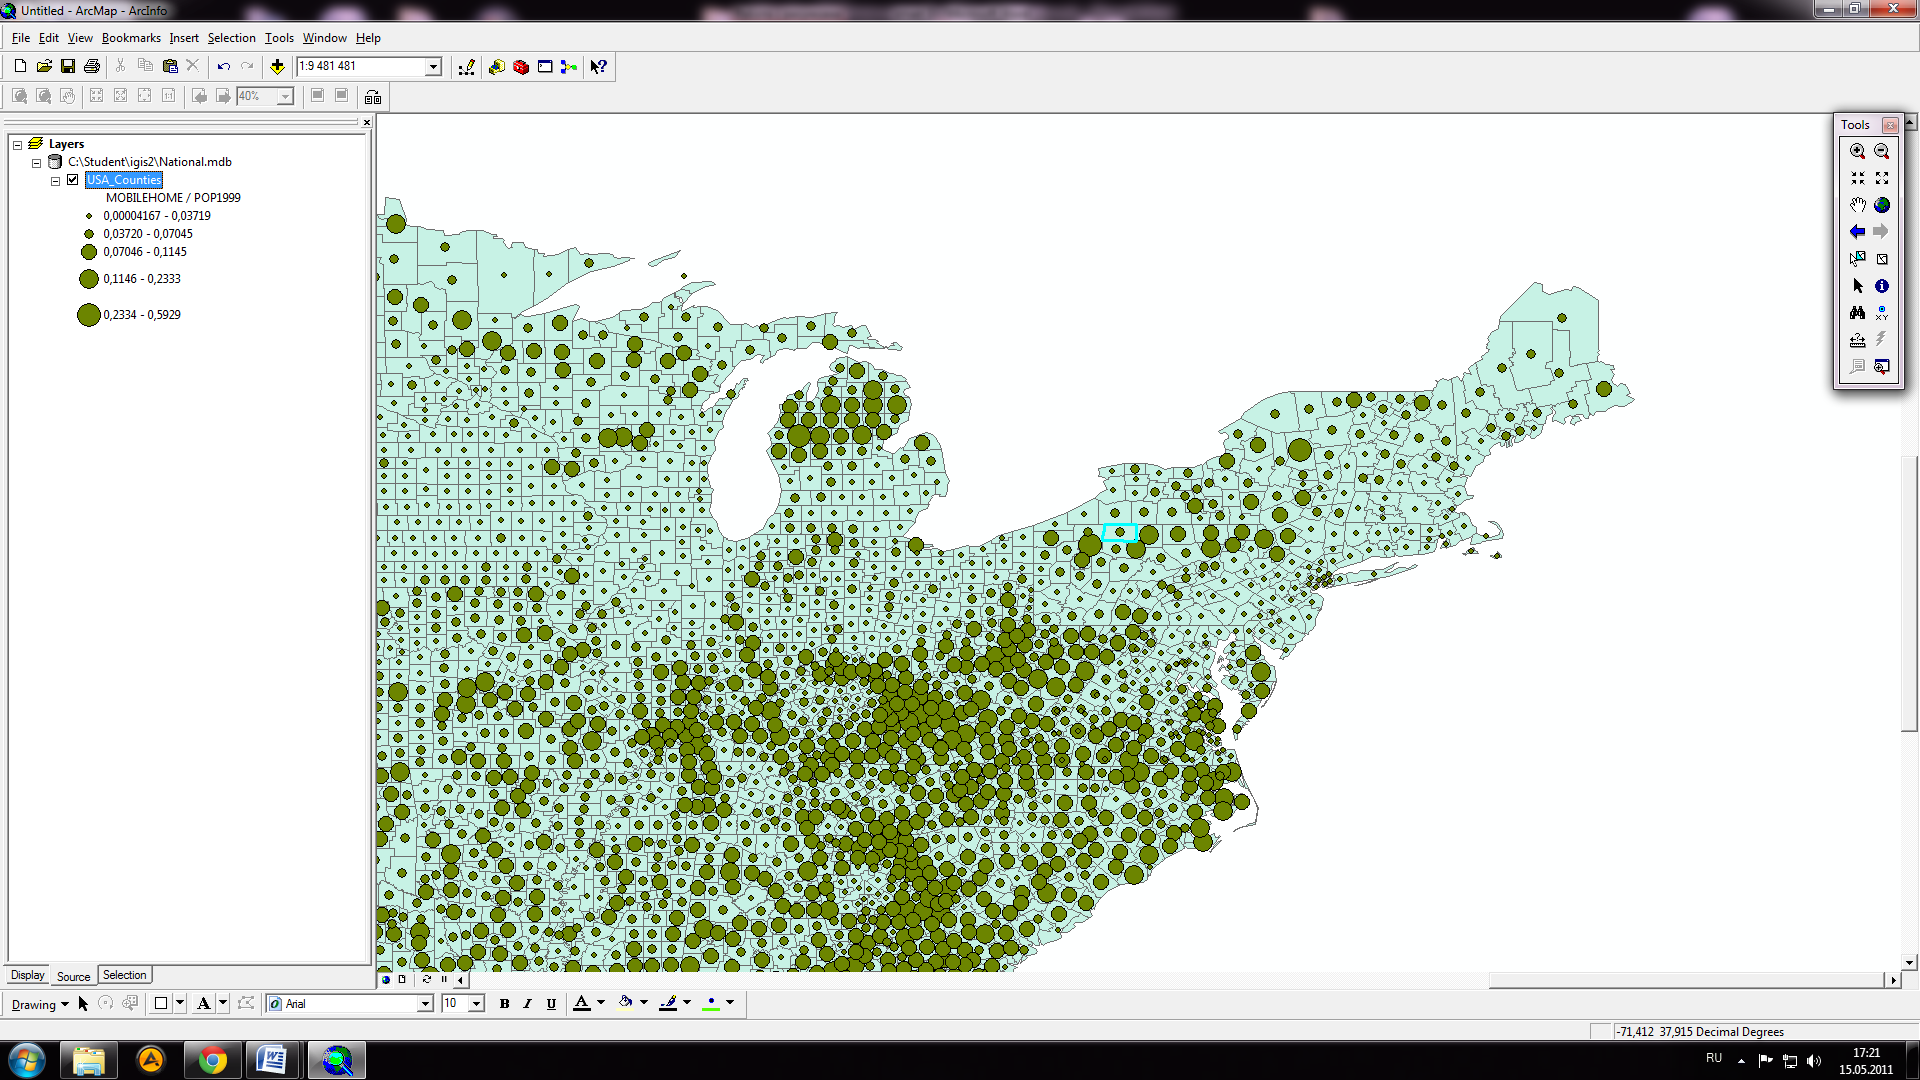This screenshot has height=1080, width=1920.
Task: Open the Arial font dropdown
Action: point(425,1004)
